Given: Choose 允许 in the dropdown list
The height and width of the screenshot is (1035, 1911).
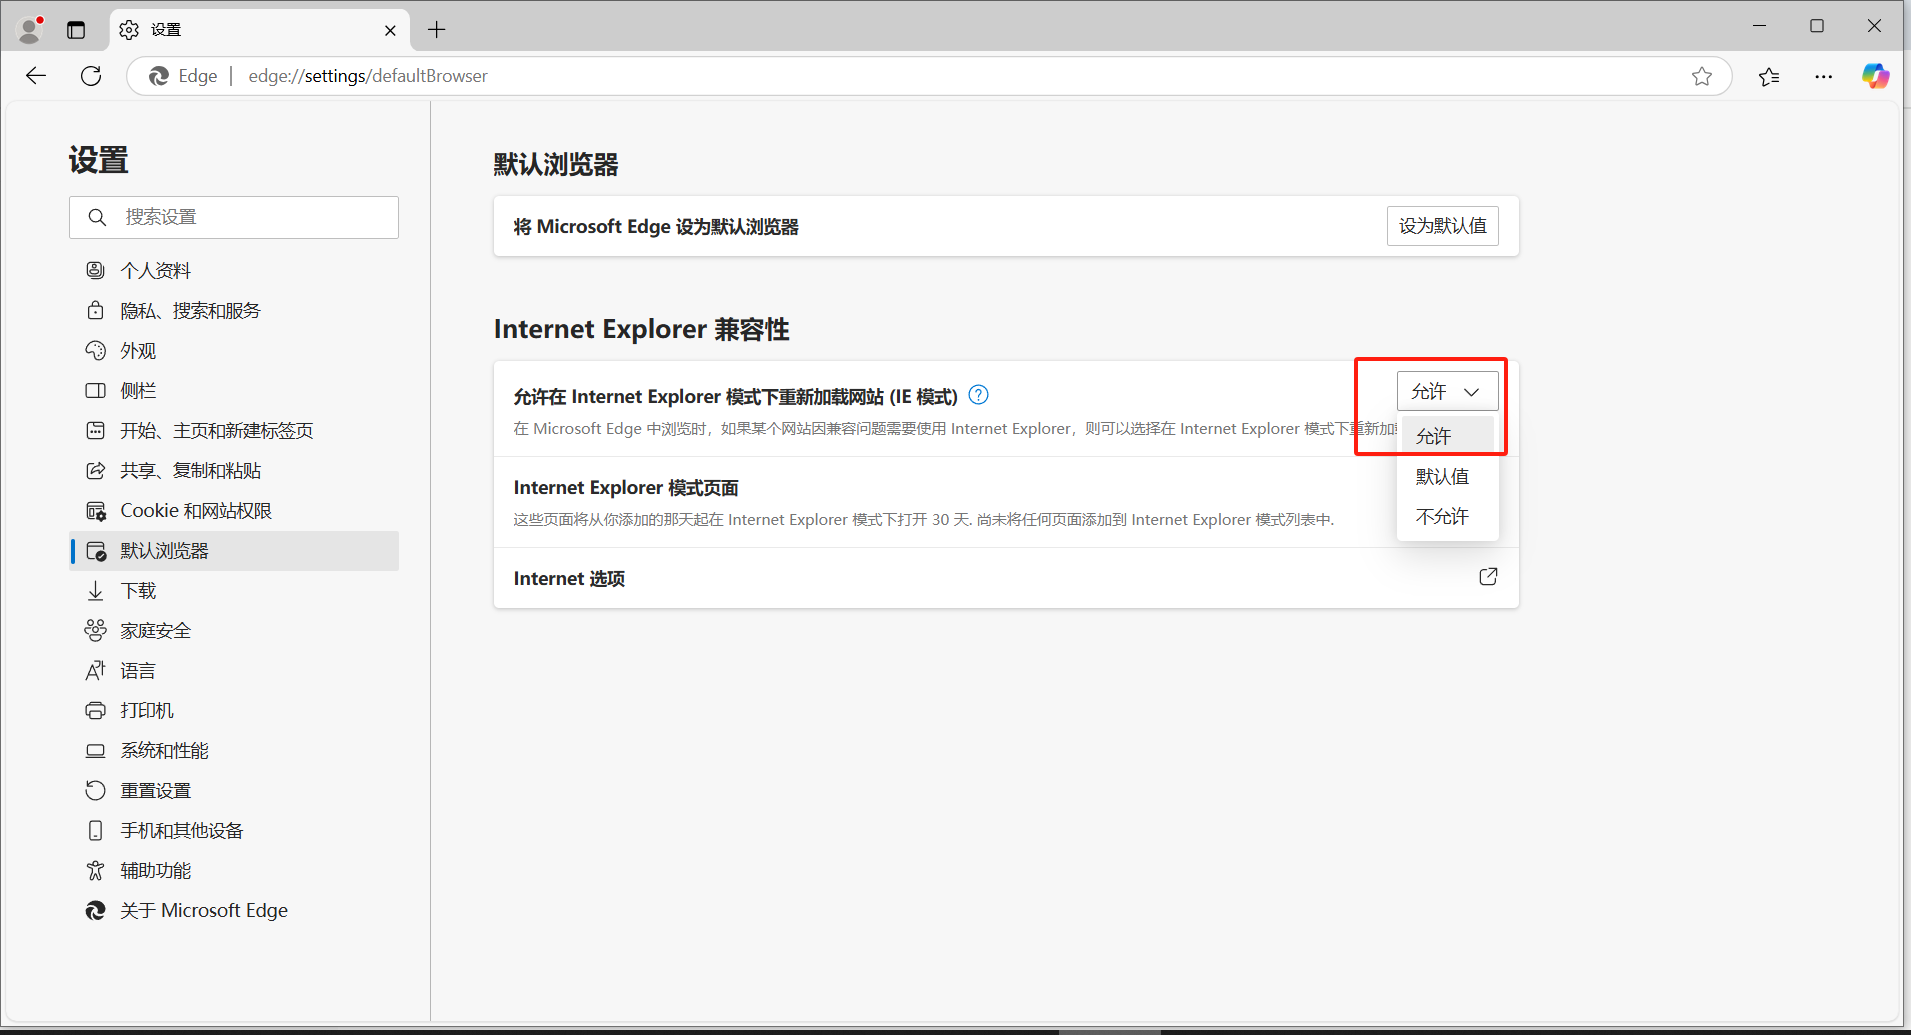Looking at the screenshot, I should tap(1447, 436).
